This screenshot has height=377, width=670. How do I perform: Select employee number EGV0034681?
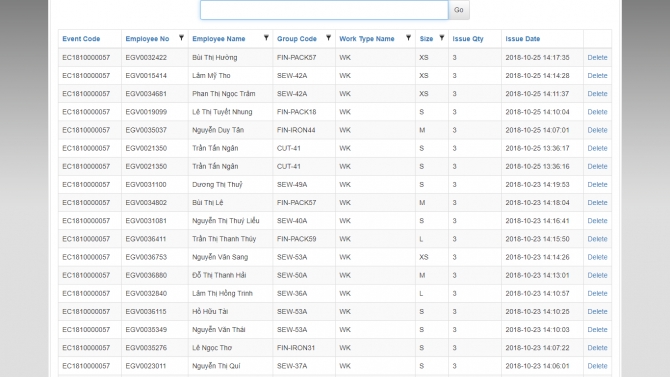(146, 94)
